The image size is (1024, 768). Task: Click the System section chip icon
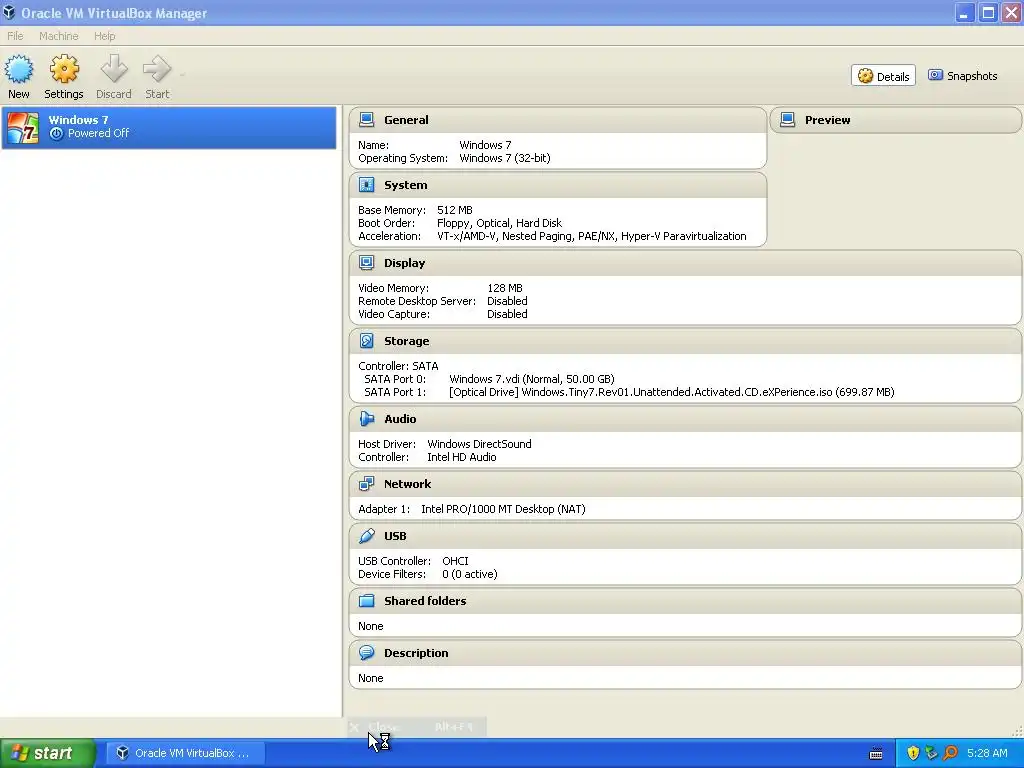pyautogui.click(x=366, y=185)
